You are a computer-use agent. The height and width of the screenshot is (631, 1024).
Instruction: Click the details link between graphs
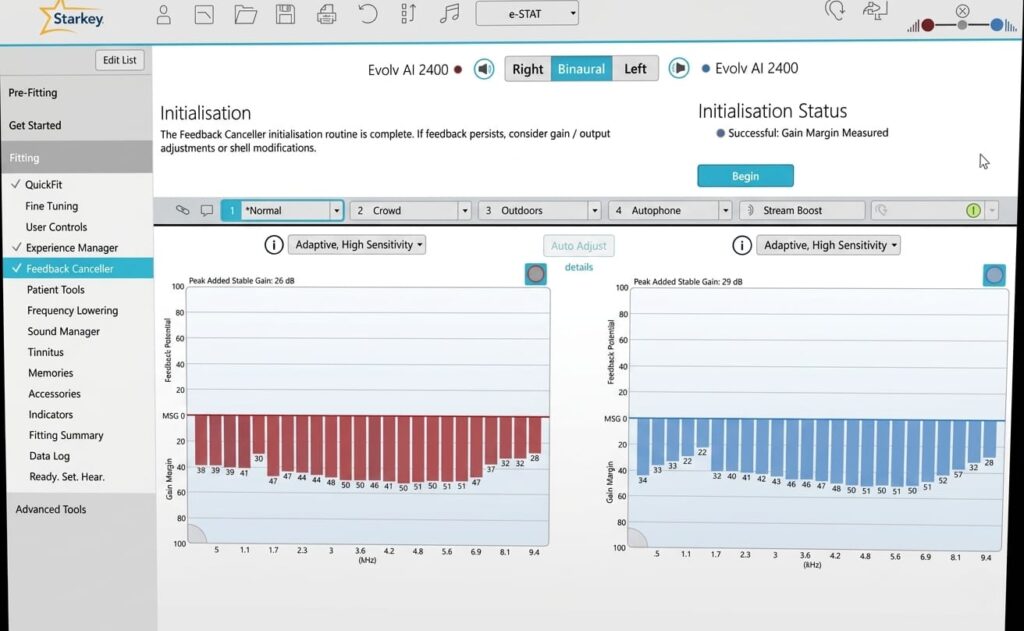click(x=579, y=267)
